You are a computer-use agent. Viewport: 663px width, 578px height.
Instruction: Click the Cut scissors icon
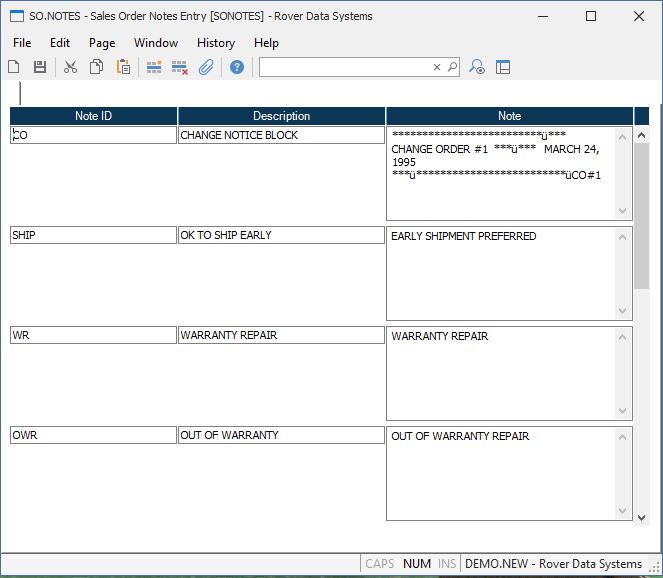pos(70,67)
